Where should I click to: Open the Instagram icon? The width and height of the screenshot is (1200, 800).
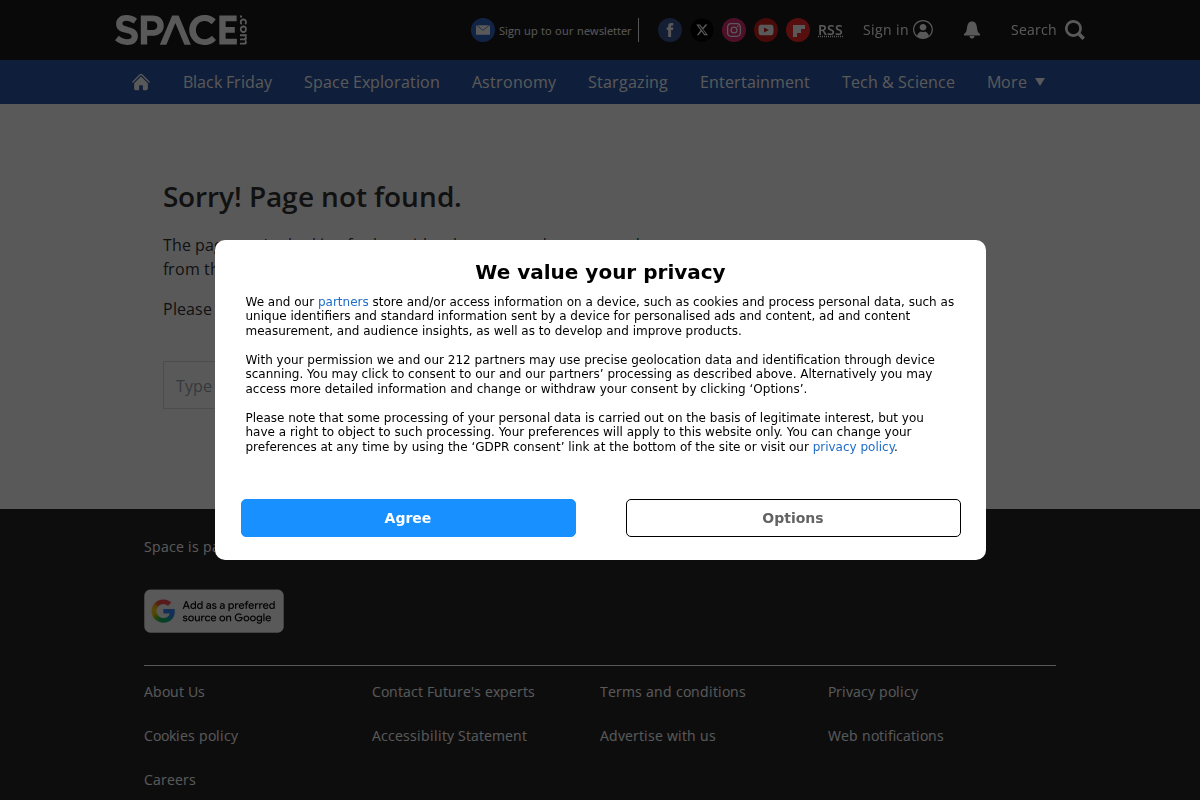pyautogui.click(x=733, y=30)
